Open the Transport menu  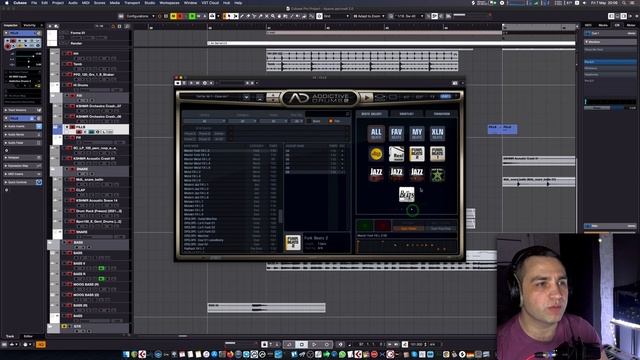[132, 2]
